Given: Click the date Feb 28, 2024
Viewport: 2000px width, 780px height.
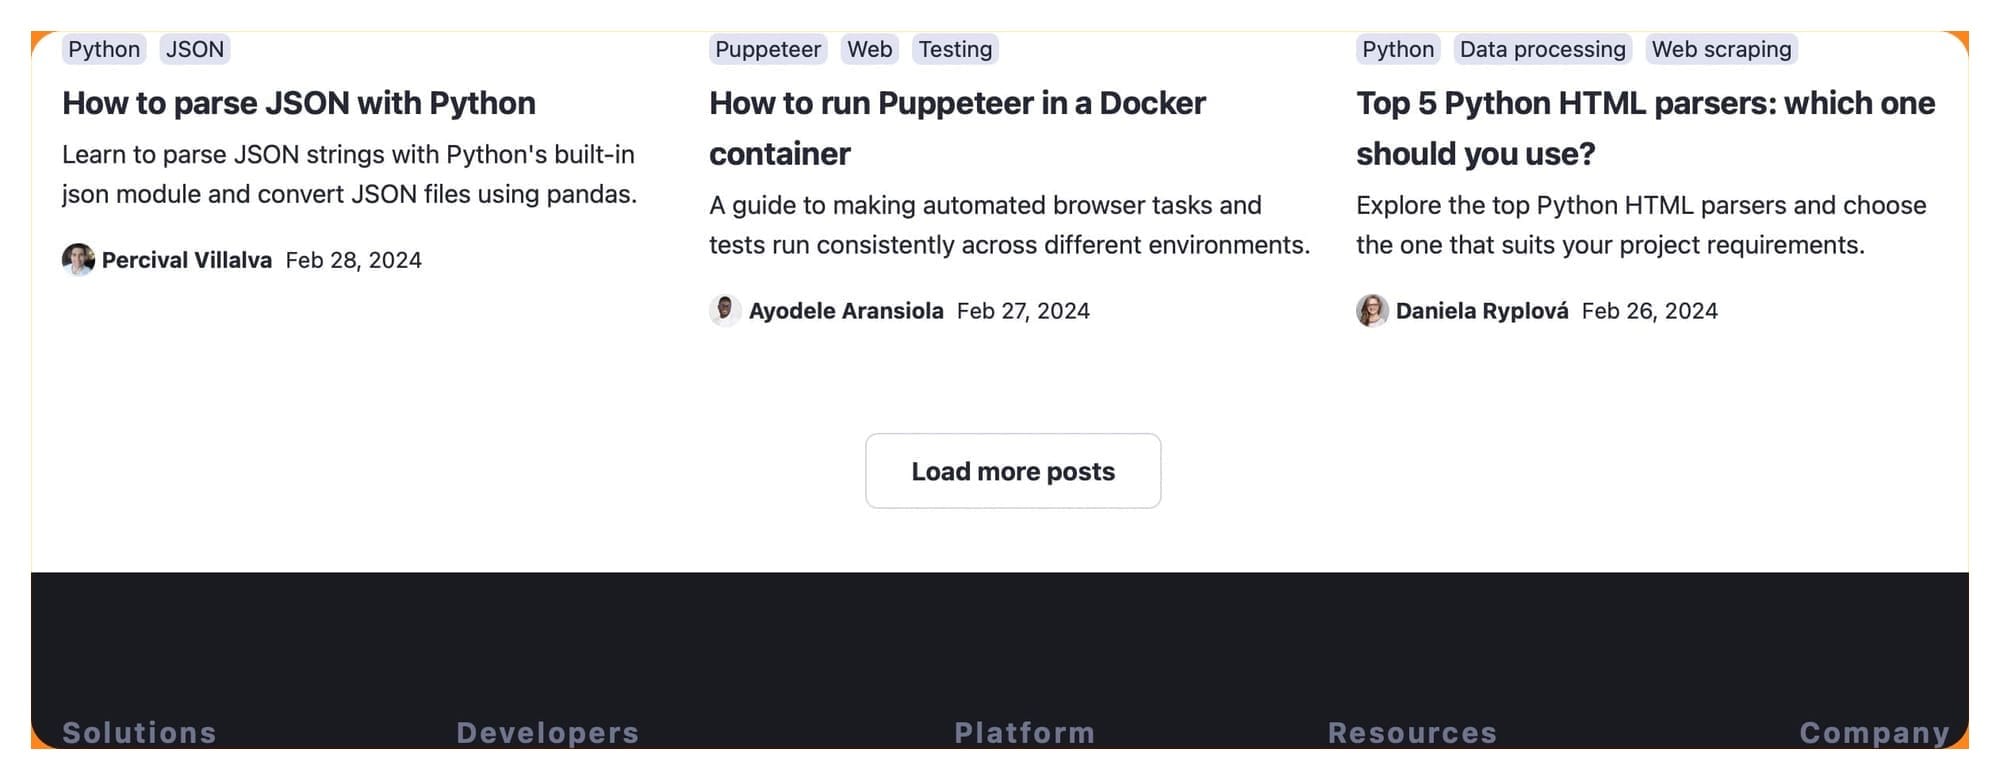Looking at the screenshot, I should tap(353, 260).
